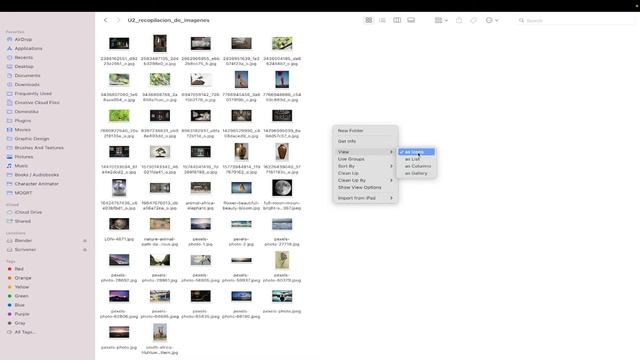Expand the Sort By submenu
Viewport: 640px width, 360px height.
tap(365, 166)
